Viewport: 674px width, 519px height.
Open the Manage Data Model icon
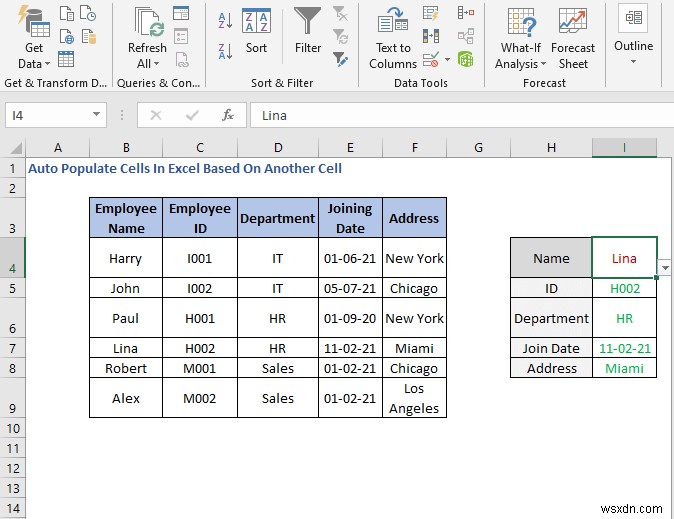click(x=466, y=59)
